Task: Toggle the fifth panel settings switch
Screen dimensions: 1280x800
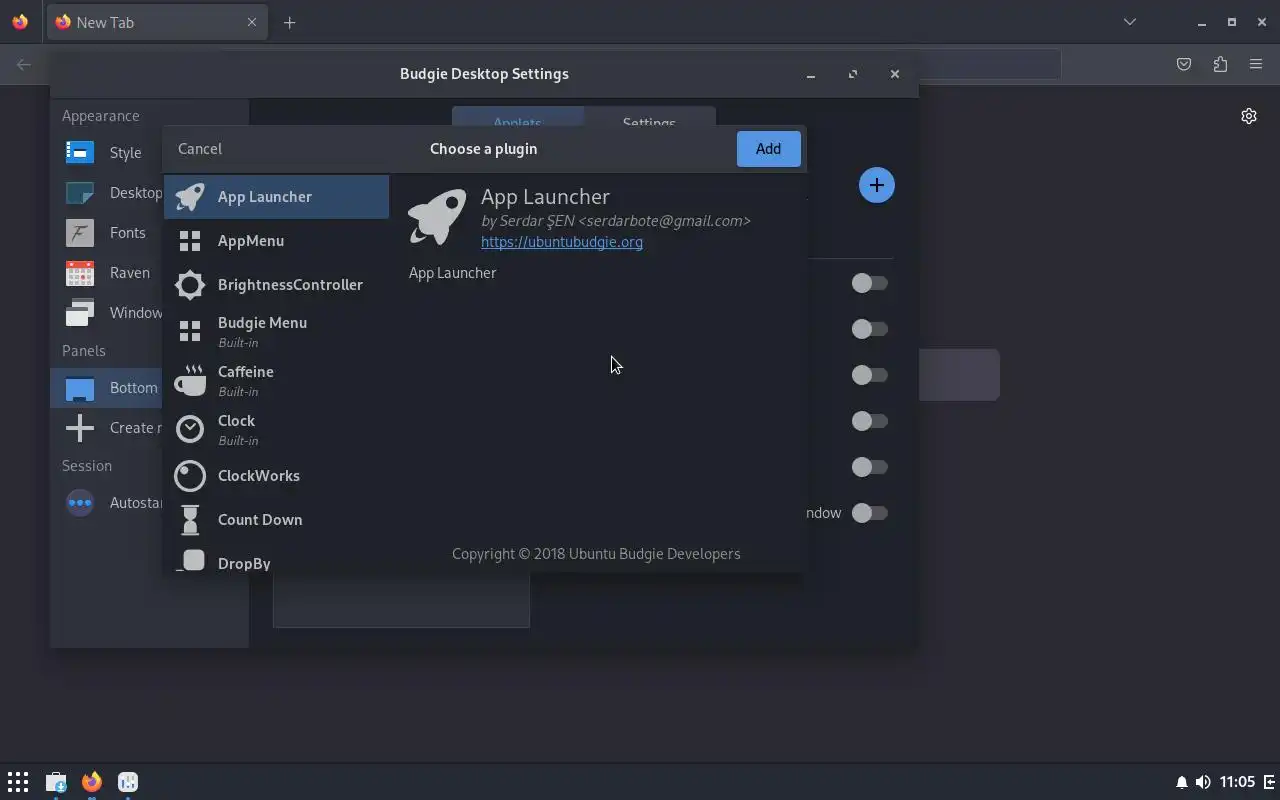Action: (869, 467)
